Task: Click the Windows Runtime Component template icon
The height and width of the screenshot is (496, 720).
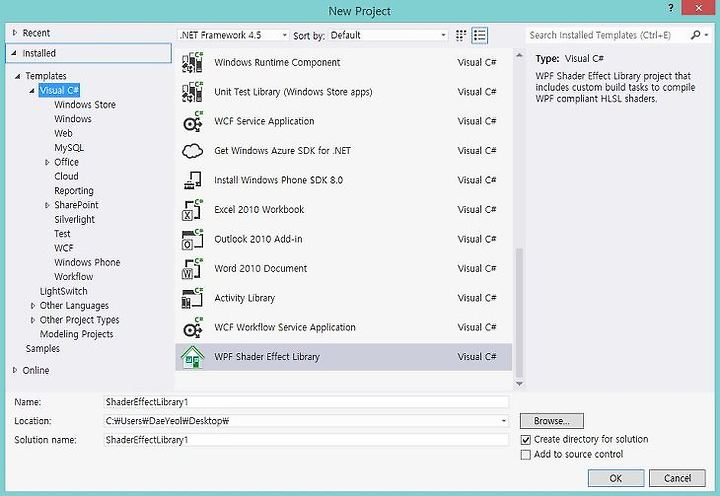Action: (192, 62)
